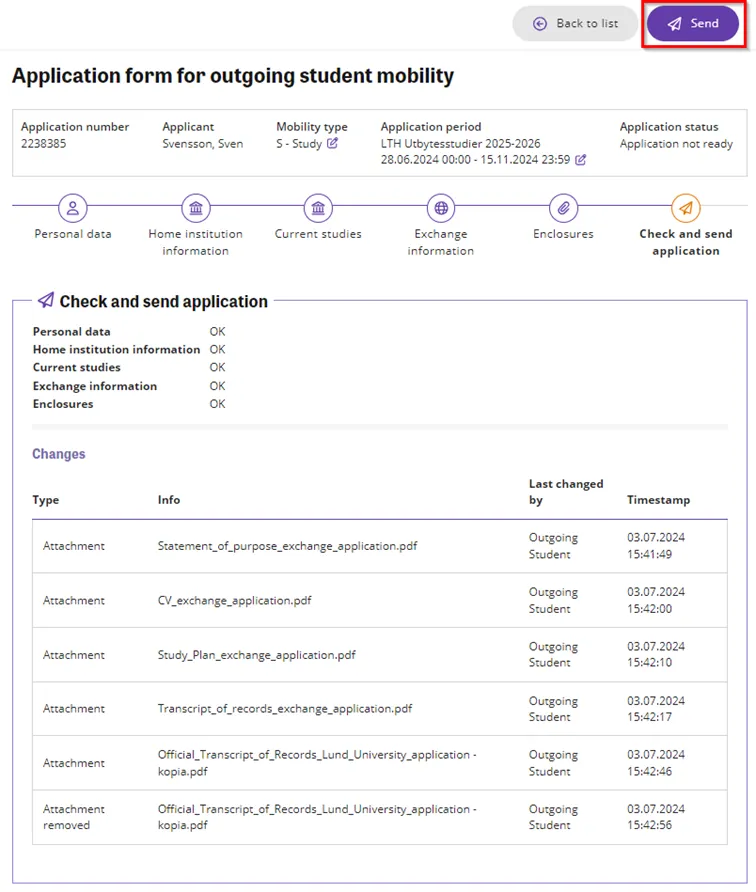Viewport: 756px width, 892px height.
Task: Open the Enclosures paperclip step icon
Action: coord(563,208)
